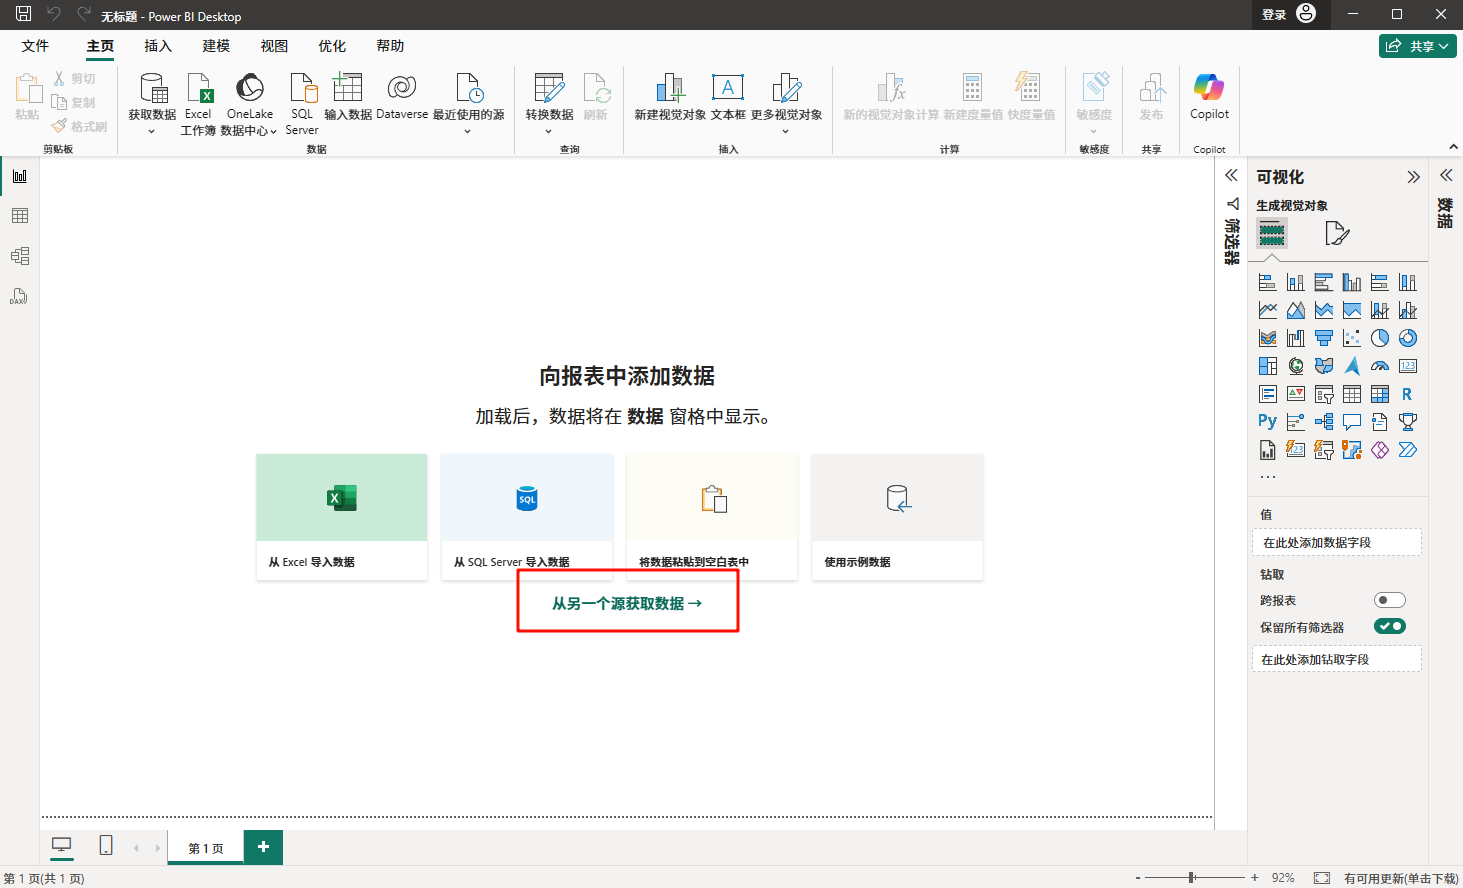Collapse the 可视化 pane with chevrons
The width and height of the screenshot is (1463, 888).
pyautogui.click(x=1413, y=177)
